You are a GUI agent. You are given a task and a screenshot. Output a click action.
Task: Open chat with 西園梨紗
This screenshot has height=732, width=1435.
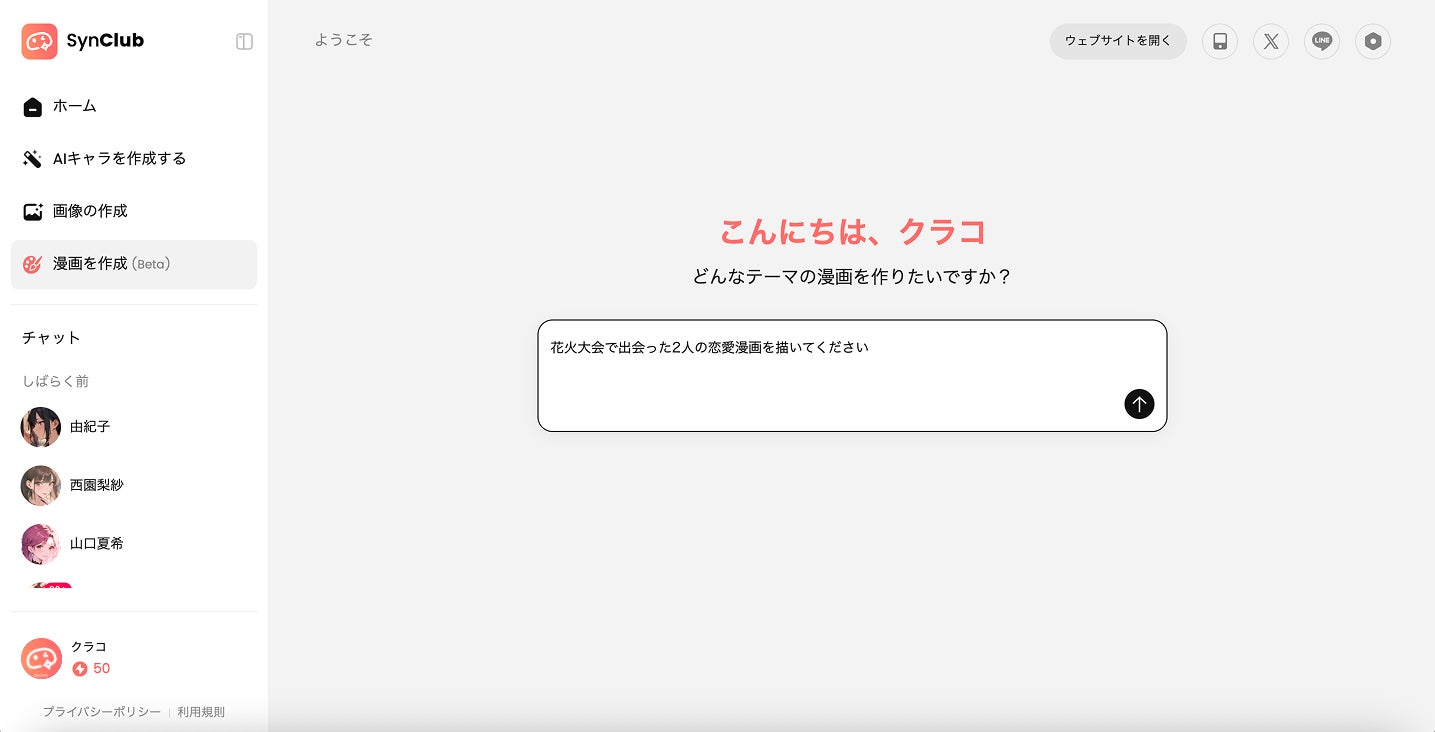click(134, 485)
